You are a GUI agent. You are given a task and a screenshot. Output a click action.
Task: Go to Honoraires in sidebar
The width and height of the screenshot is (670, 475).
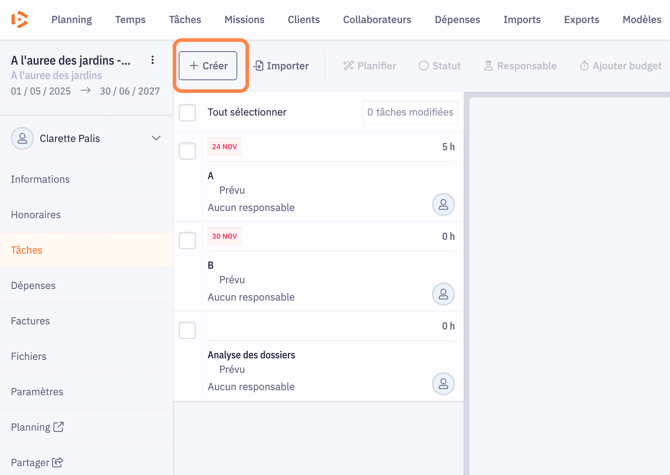coord(36,215)
